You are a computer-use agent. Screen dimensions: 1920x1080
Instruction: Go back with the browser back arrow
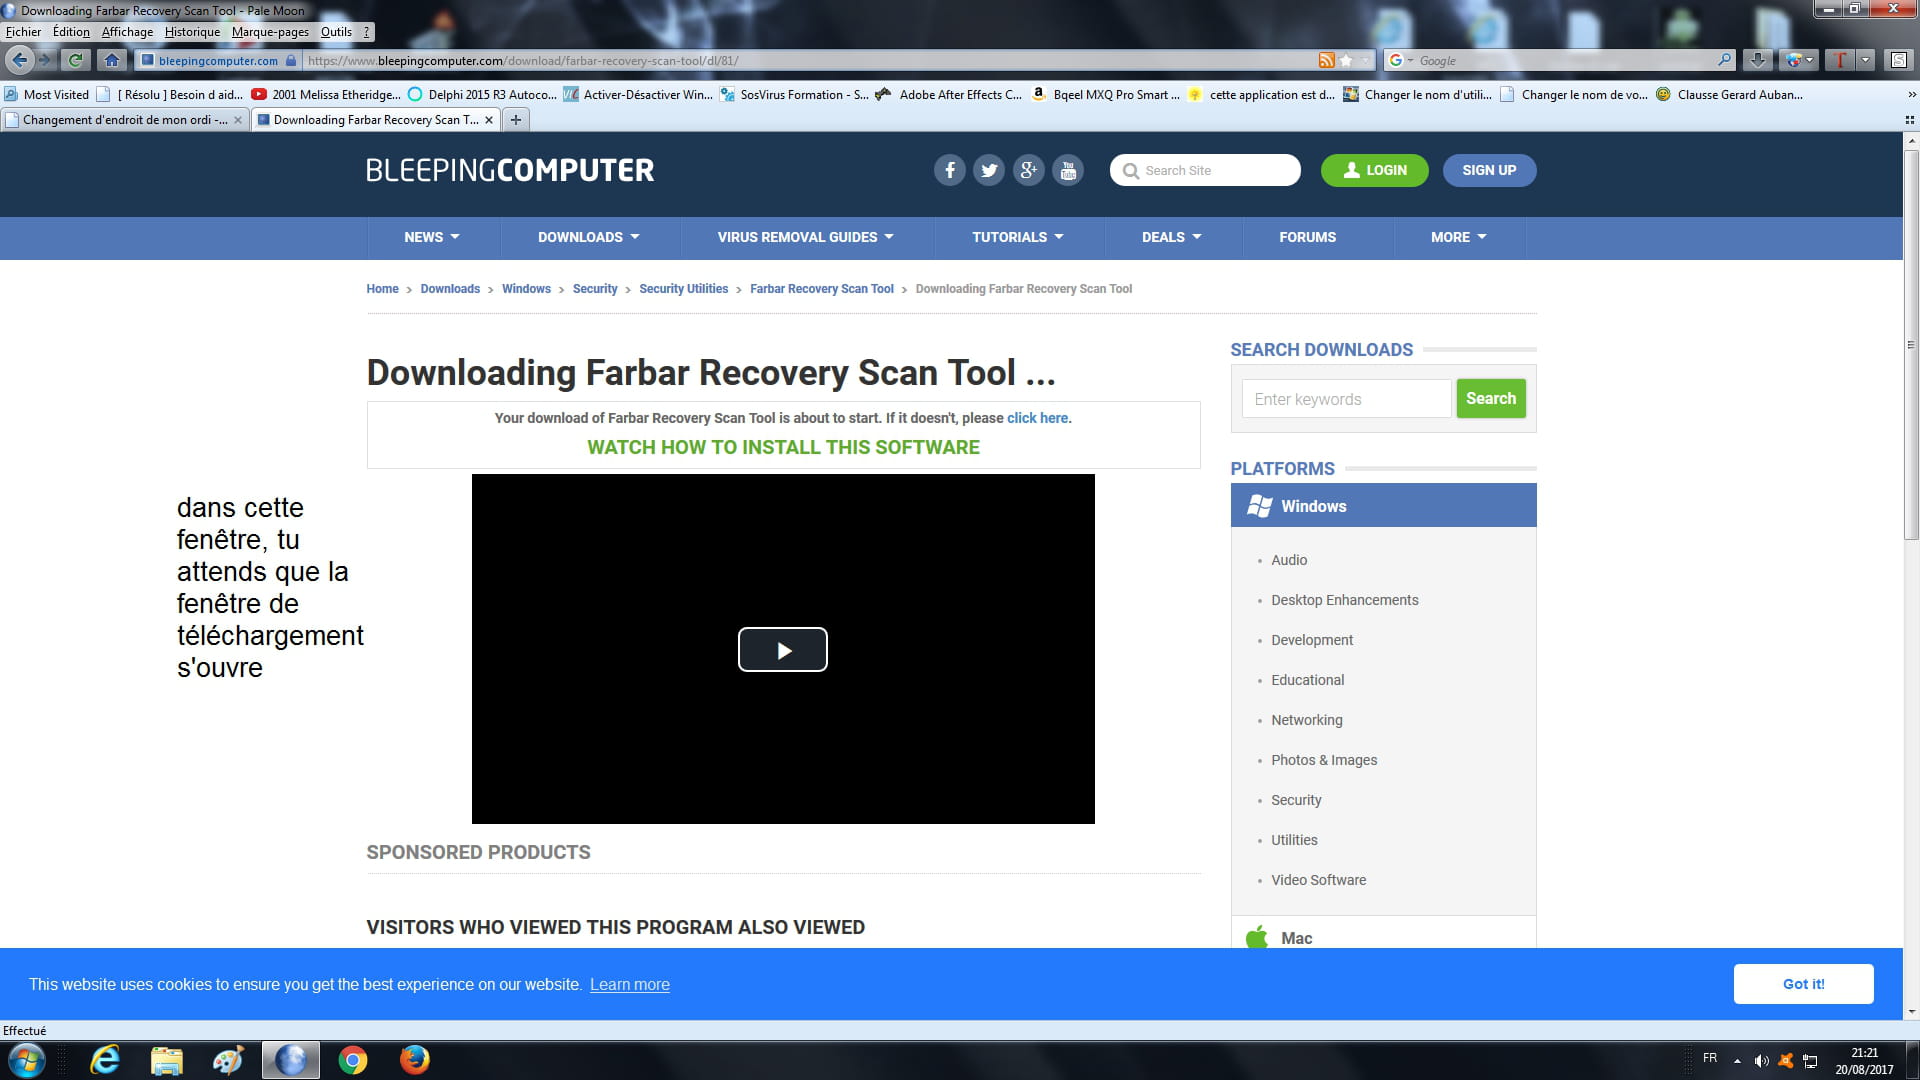point(19,60)
